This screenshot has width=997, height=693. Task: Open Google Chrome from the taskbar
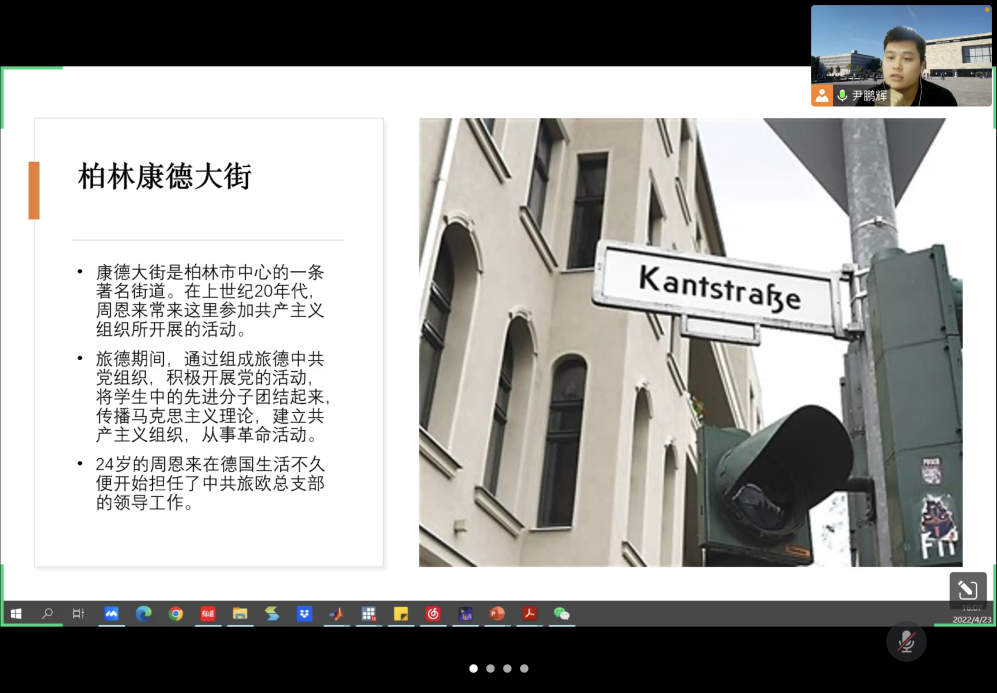176,614
